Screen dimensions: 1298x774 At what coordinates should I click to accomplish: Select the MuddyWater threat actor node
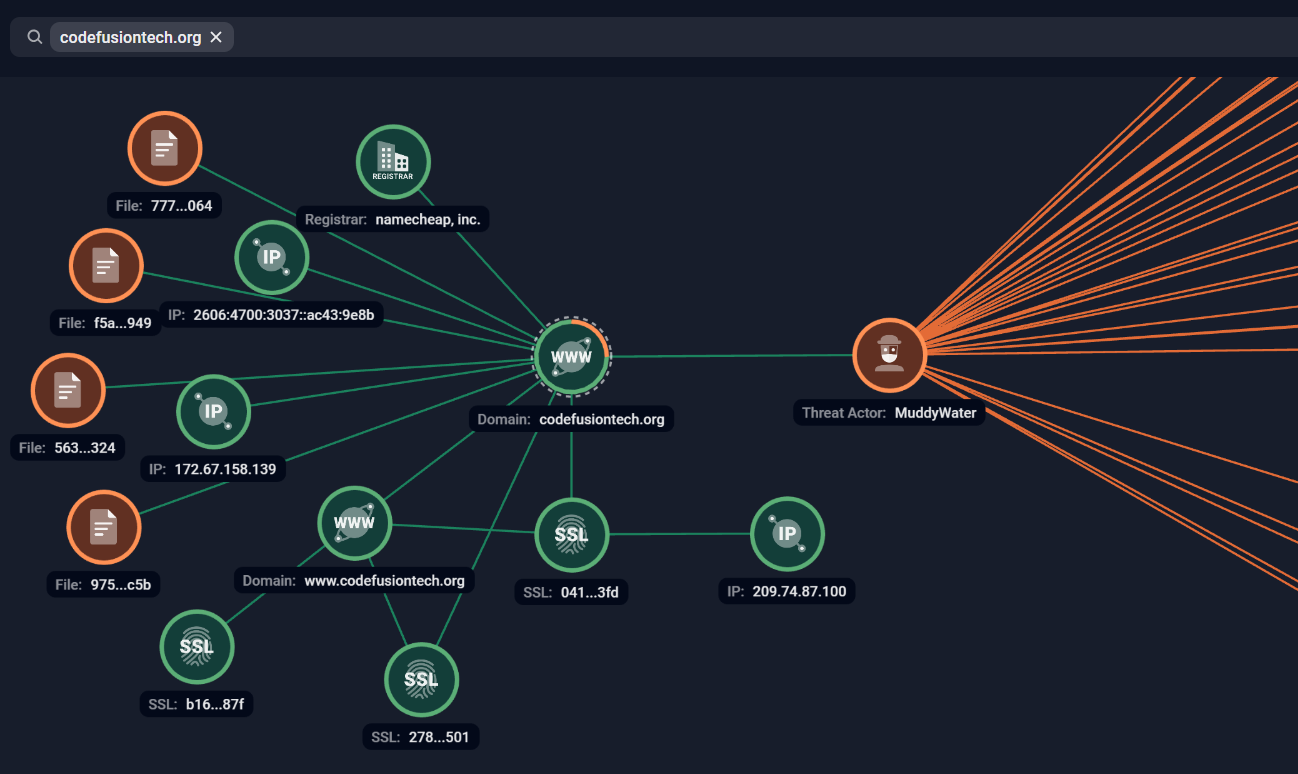pyautogui.click(x=889, y=354)
